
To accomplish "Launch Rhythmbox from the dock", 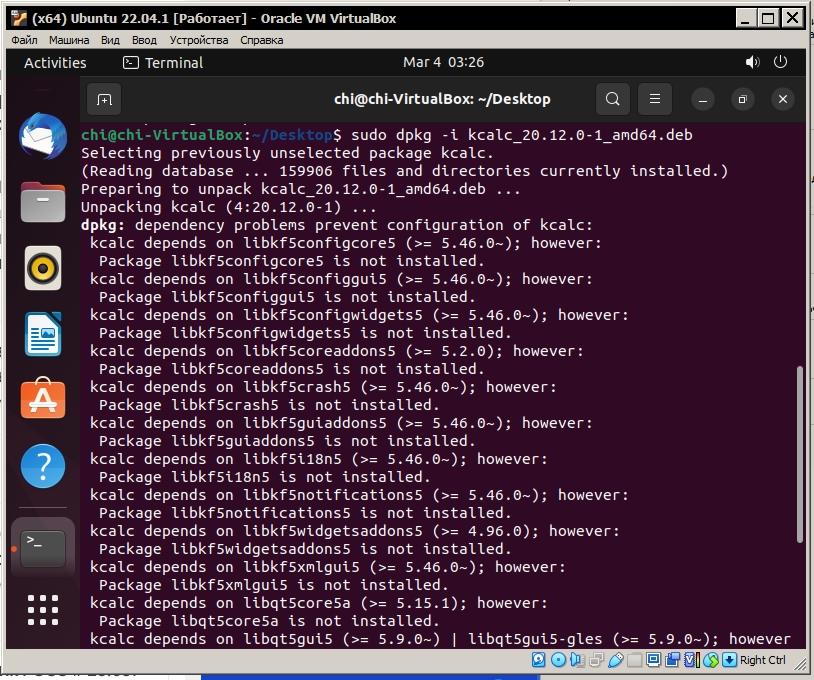I will [43, 268].
